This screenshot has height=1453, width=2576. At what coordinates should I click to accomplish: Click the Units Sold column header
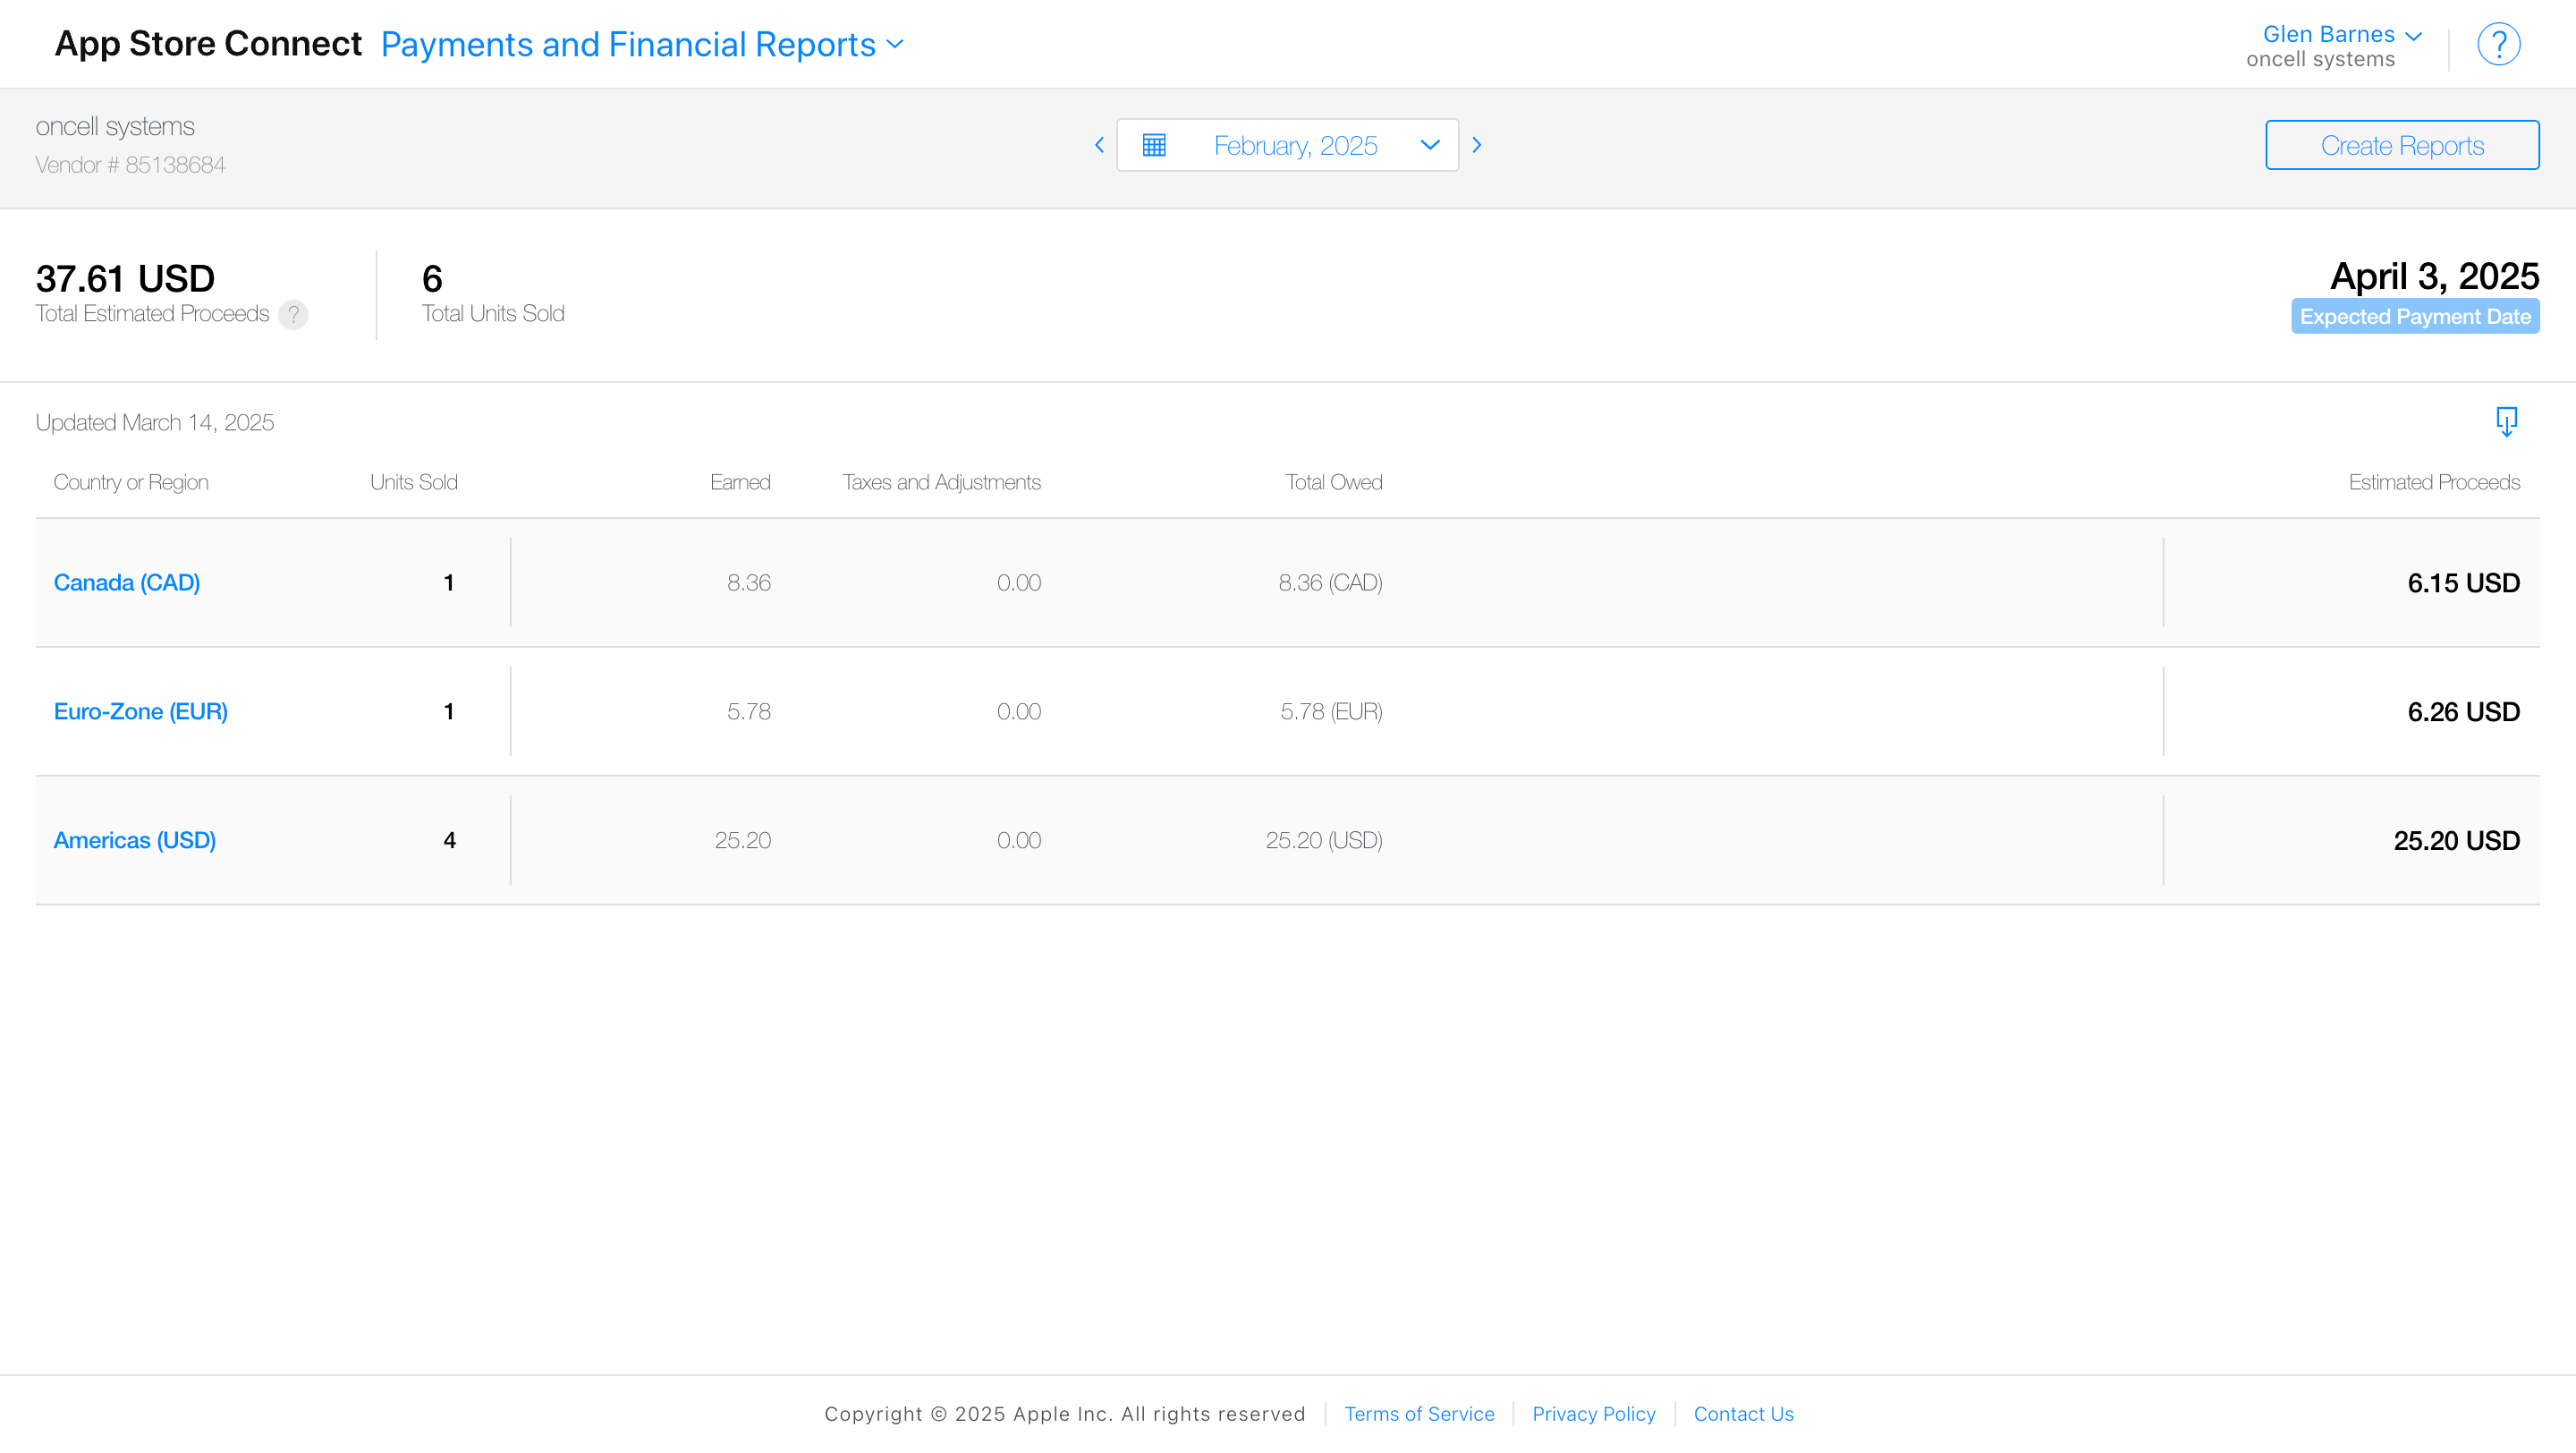click(x=413, y=483)
